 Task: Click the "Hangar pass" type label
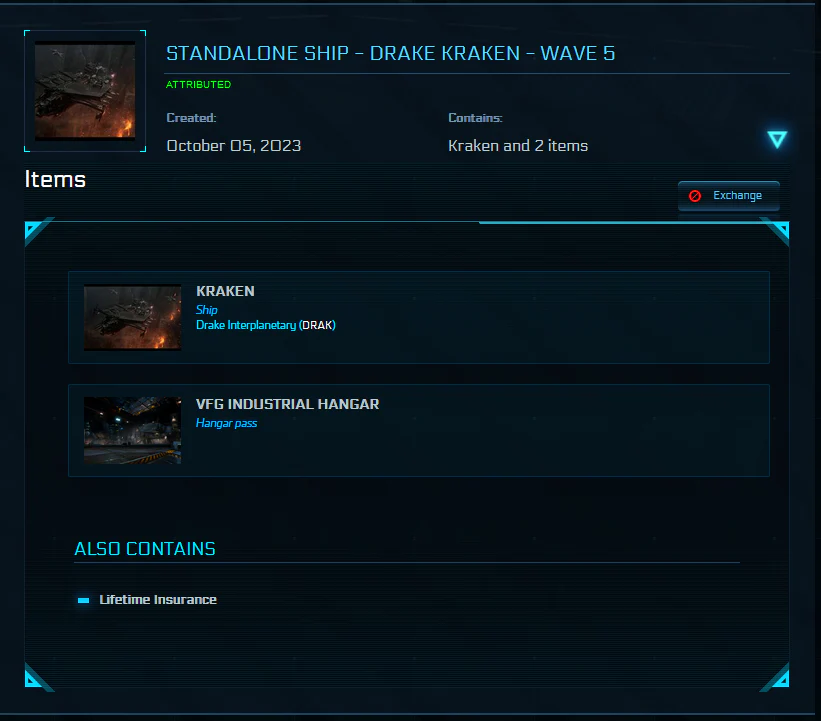coord(226,423)
